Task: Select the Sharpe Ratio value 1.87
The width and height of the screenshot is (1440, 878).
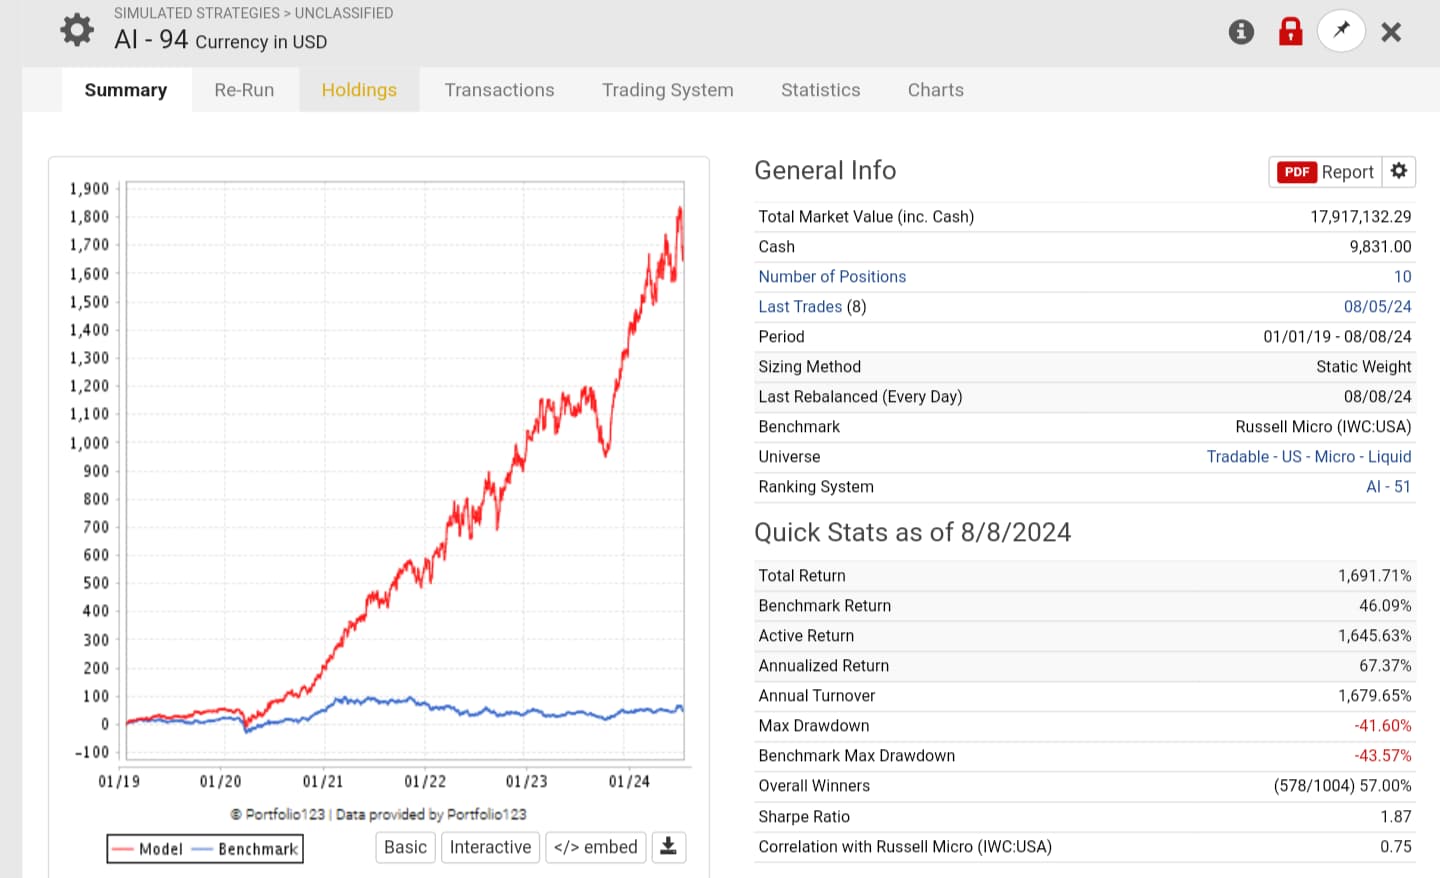Action: (x=1396, y=817)
